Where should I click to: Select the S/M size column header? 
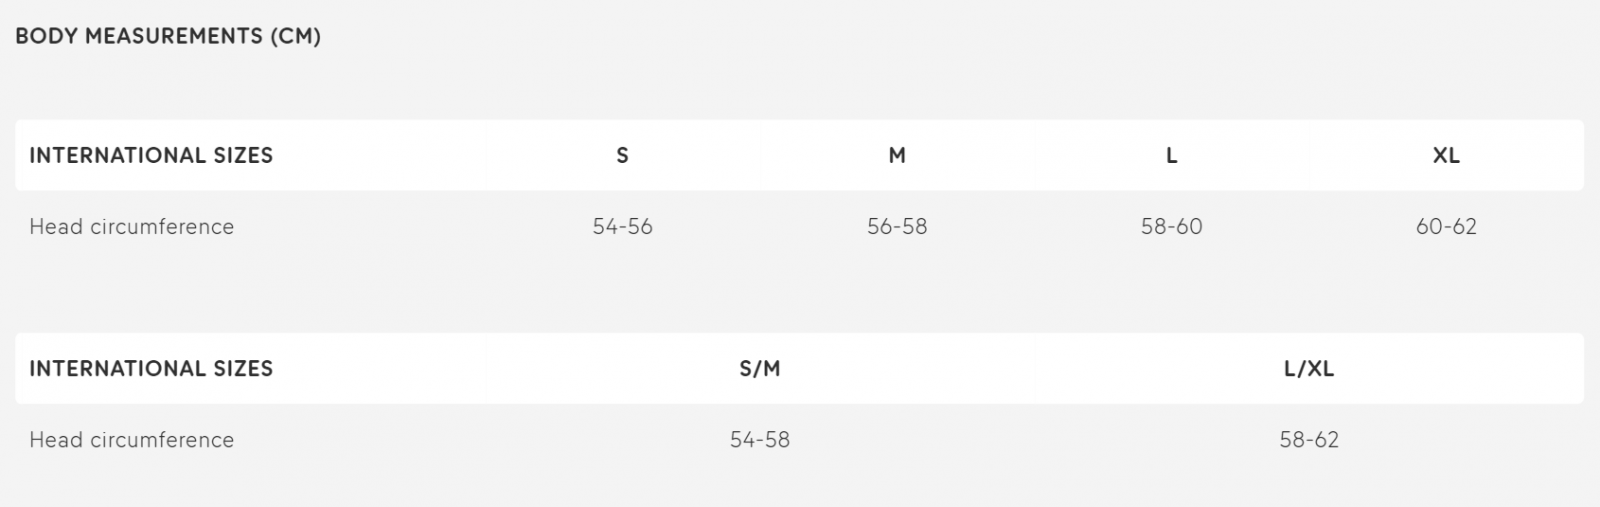point(760,368)
